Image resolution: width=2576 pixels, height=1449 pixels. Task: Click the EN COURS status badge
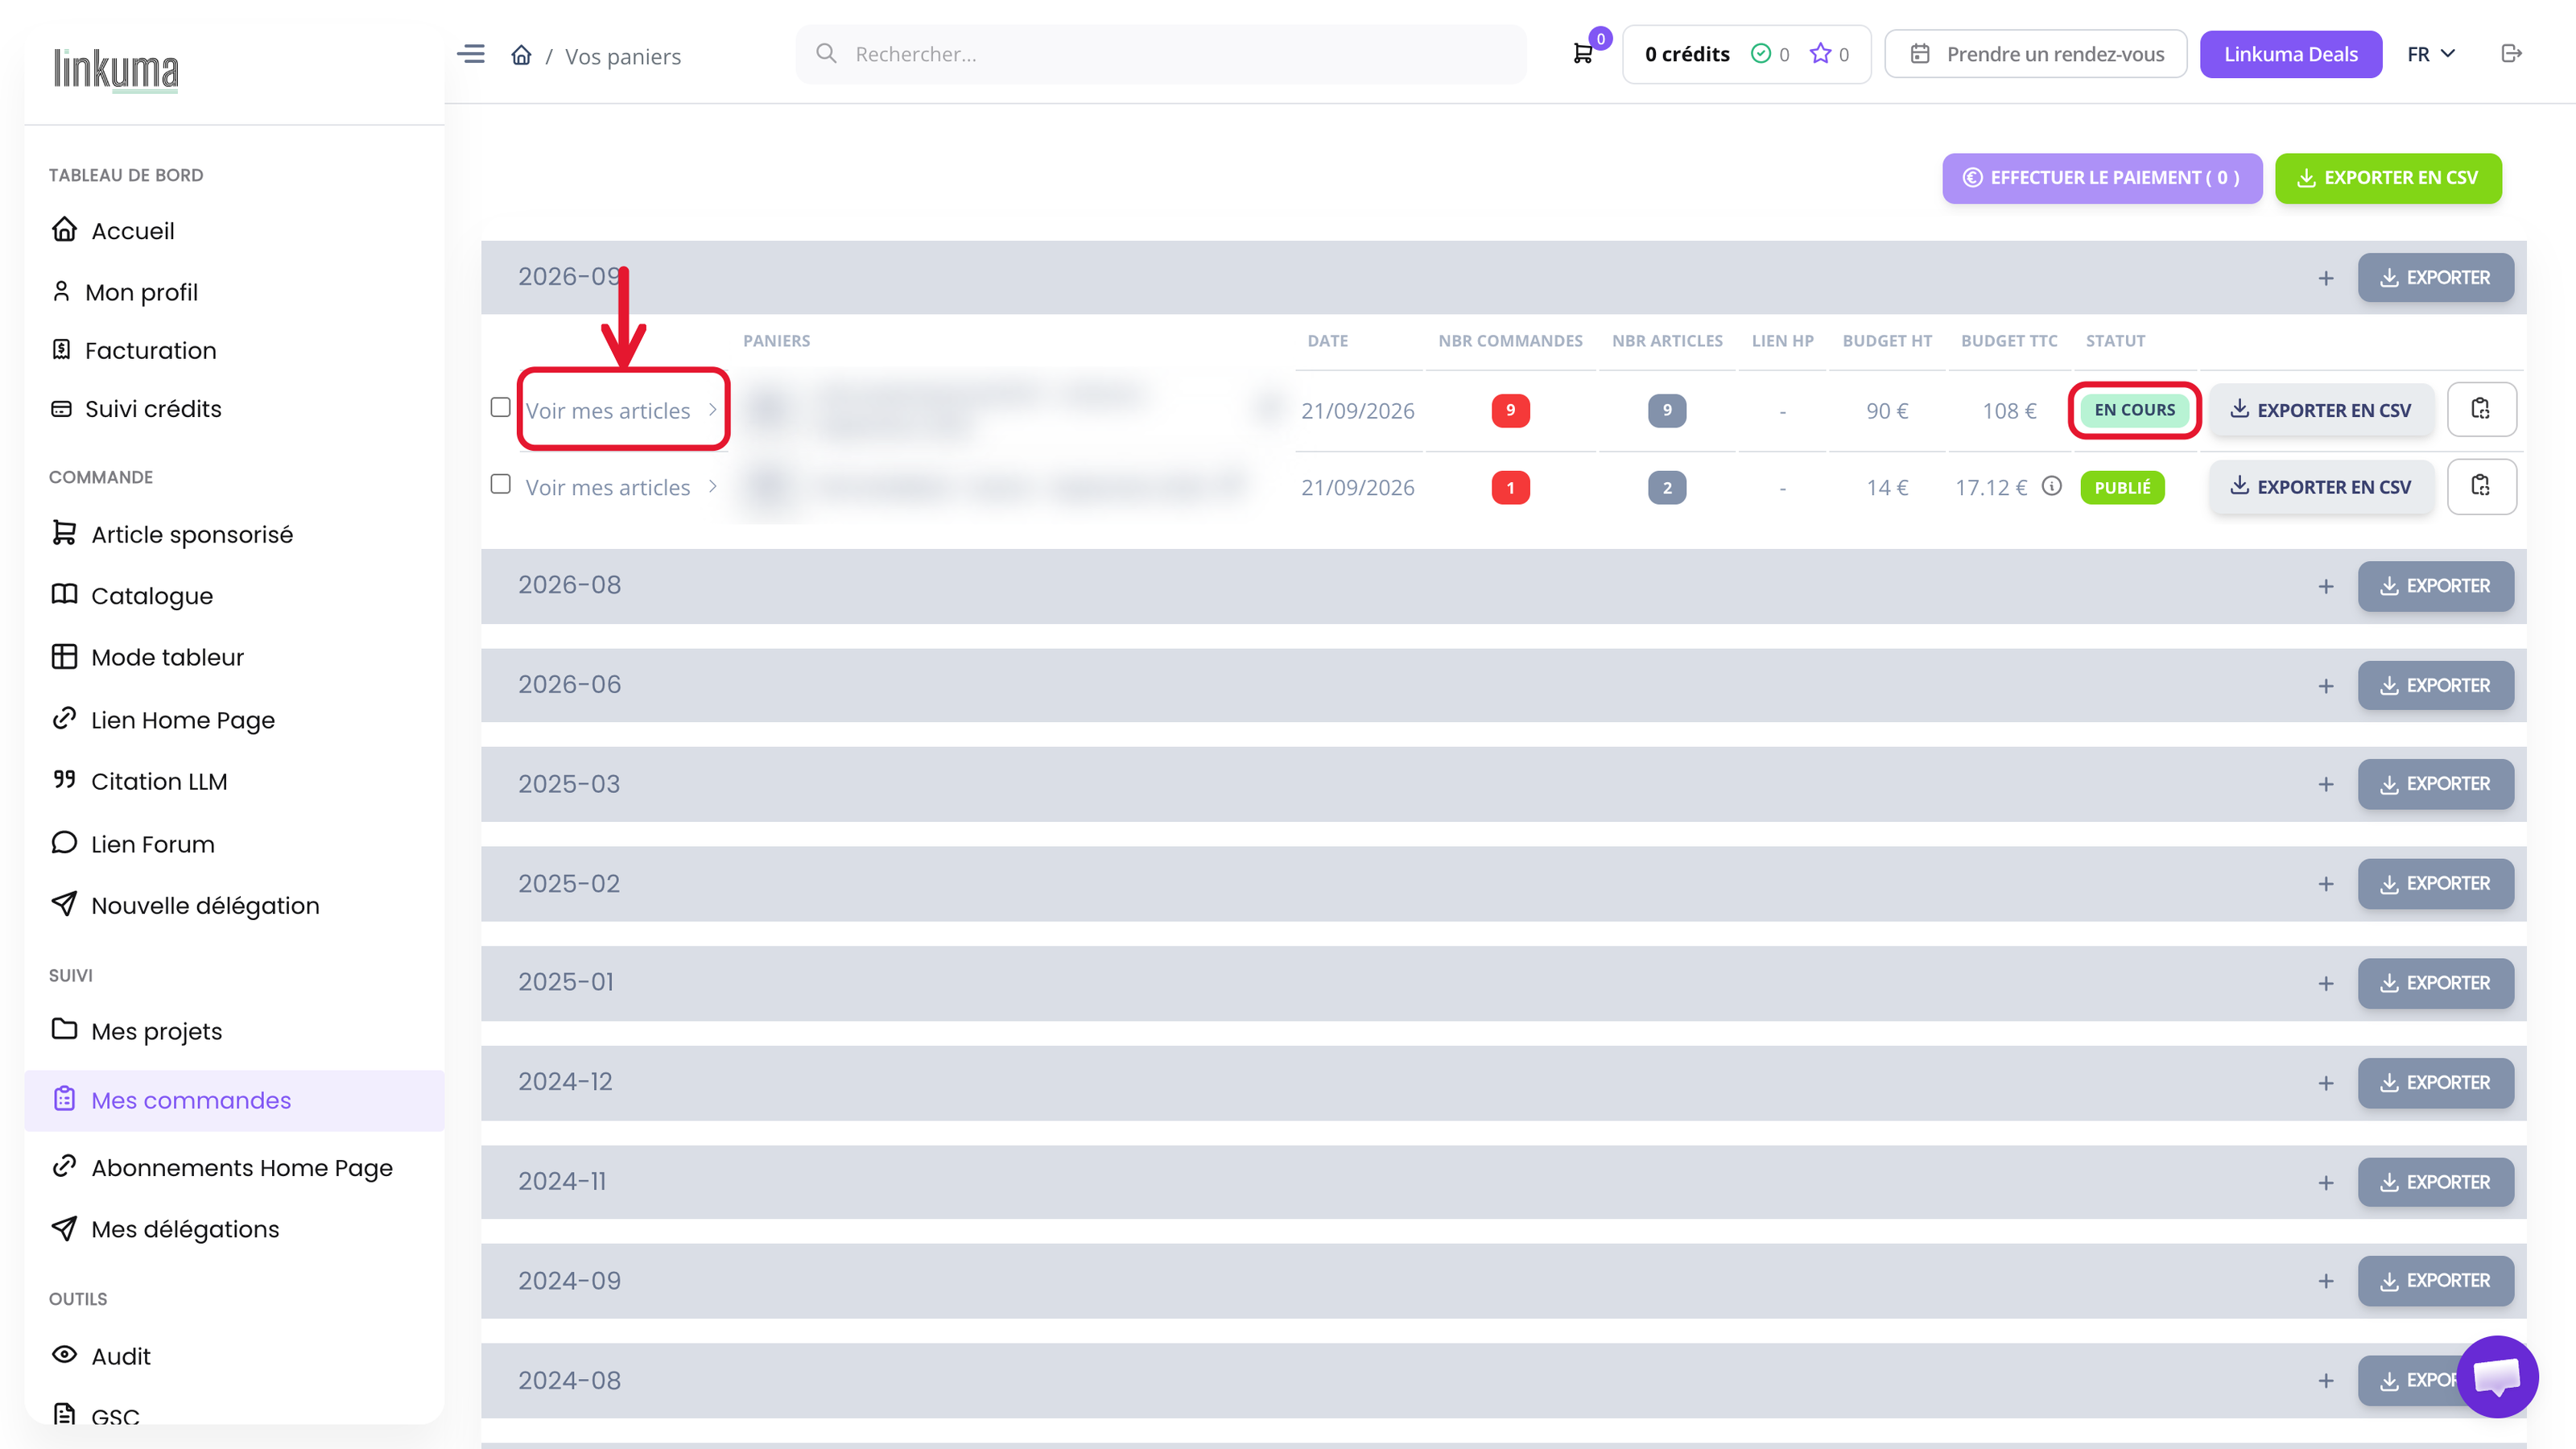[x=2134, y=409]
